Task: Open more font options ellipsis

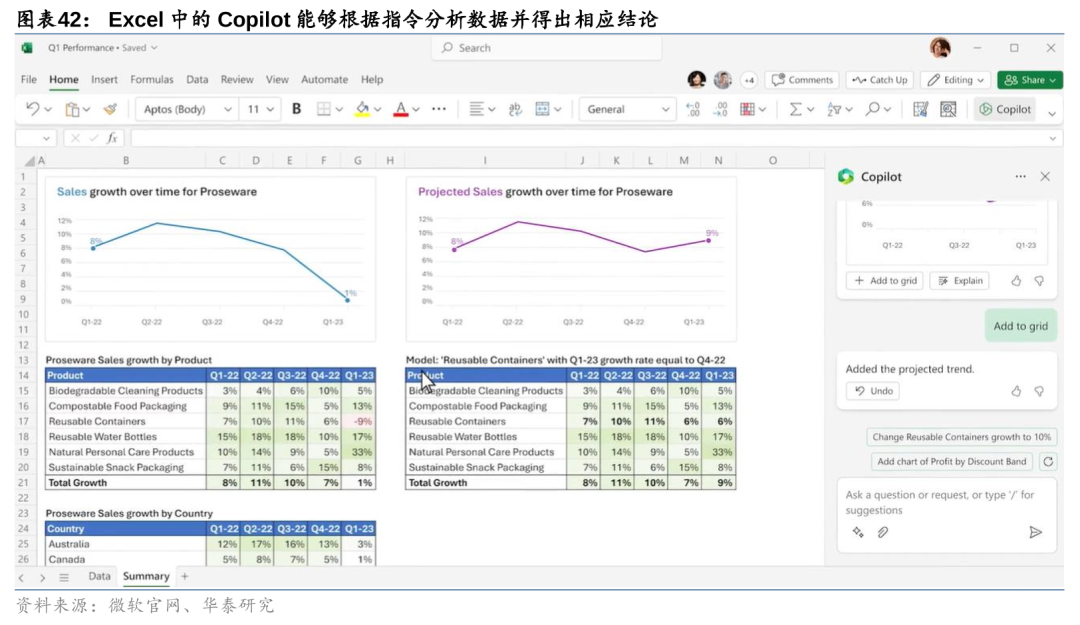Action: (x=439, y=109)
